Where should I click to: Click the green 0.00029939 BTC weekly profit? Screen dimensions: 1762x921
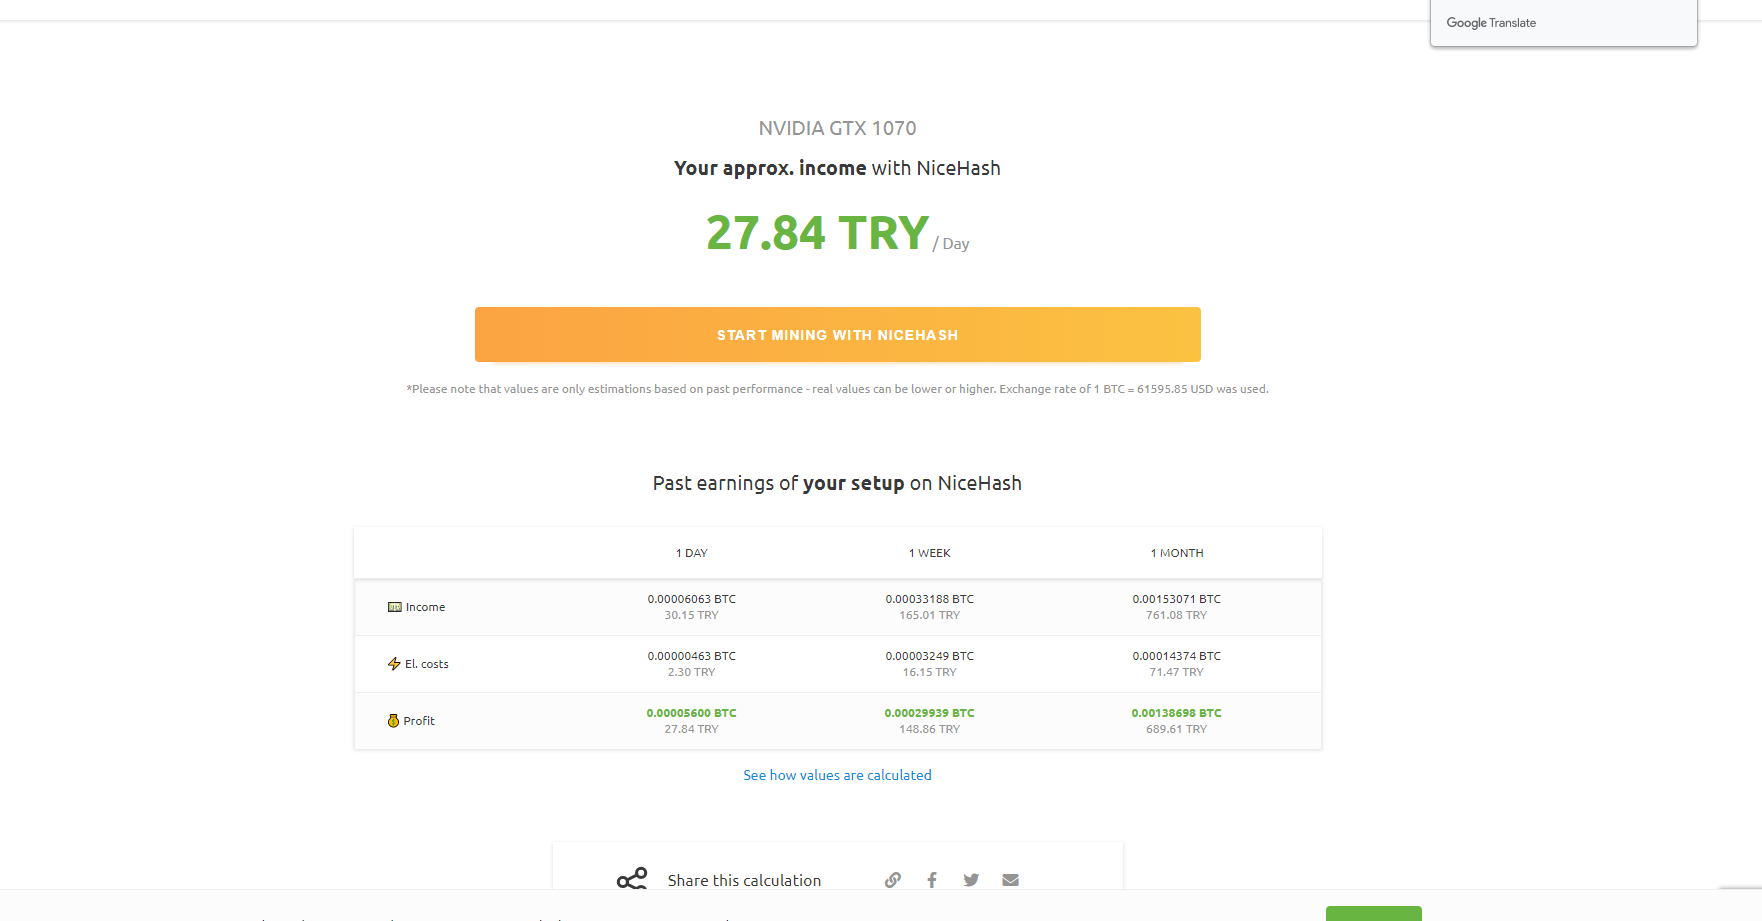930,713
